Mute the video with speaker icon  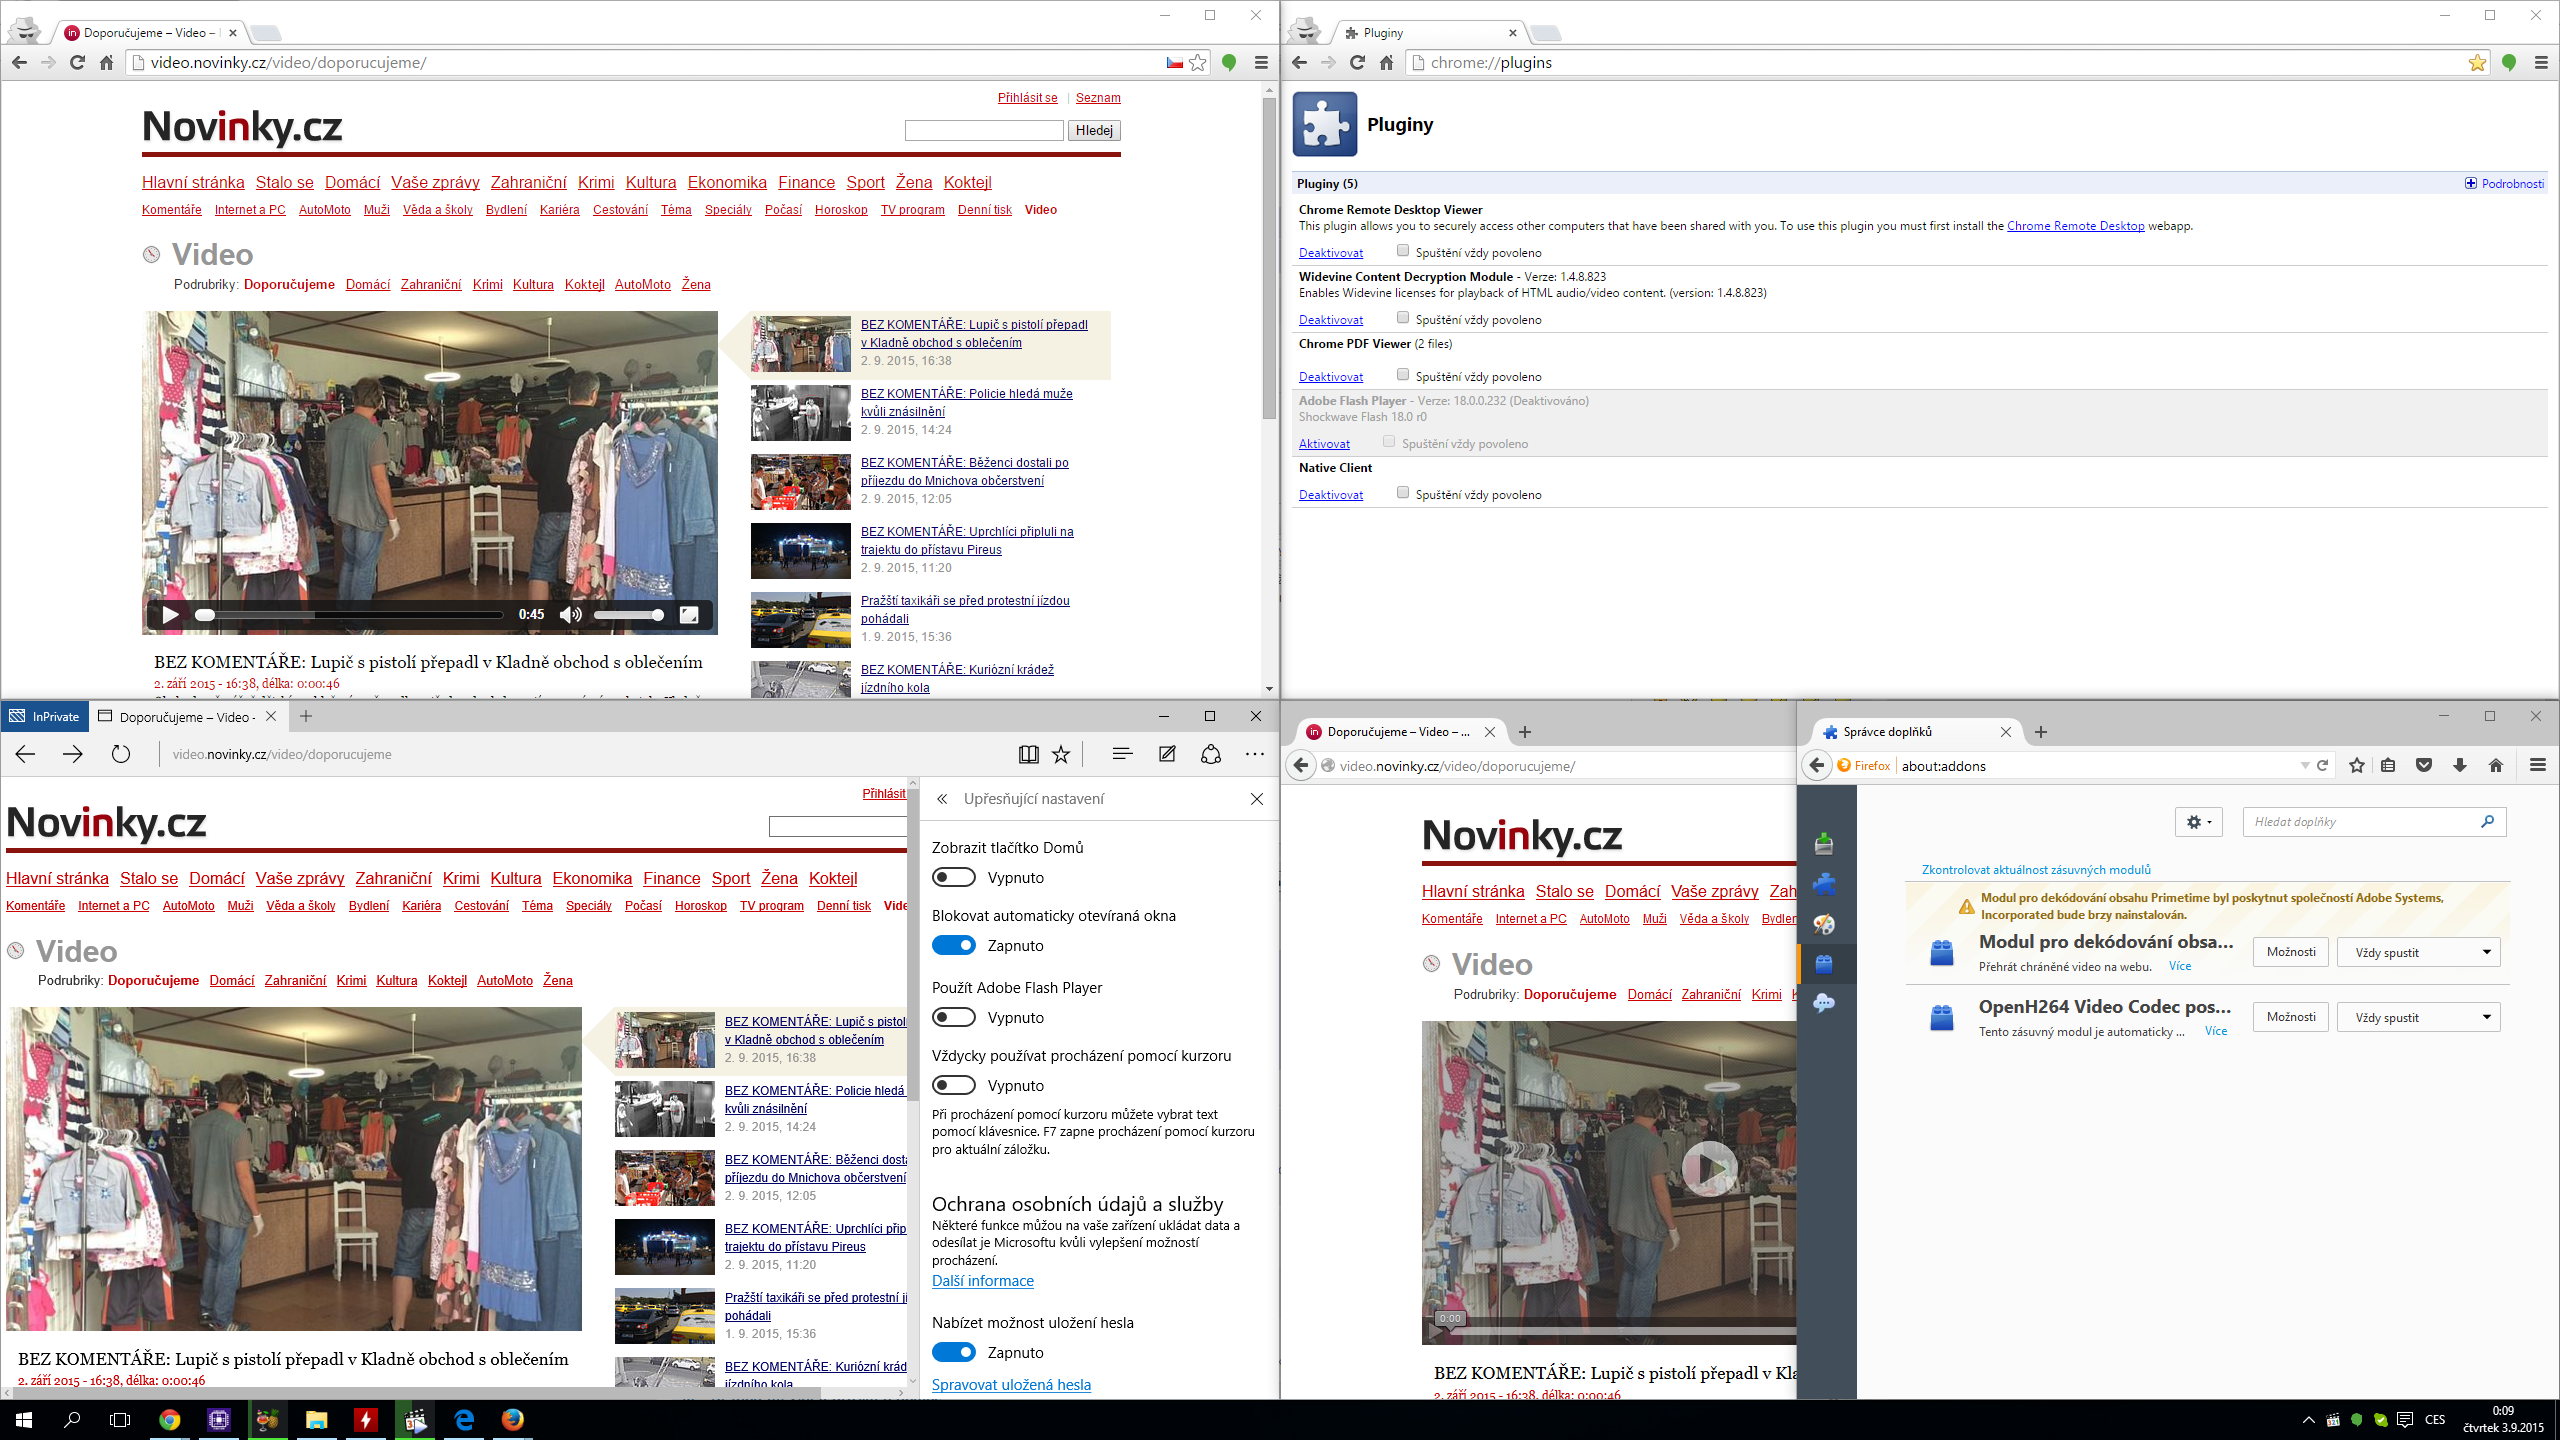570,615
